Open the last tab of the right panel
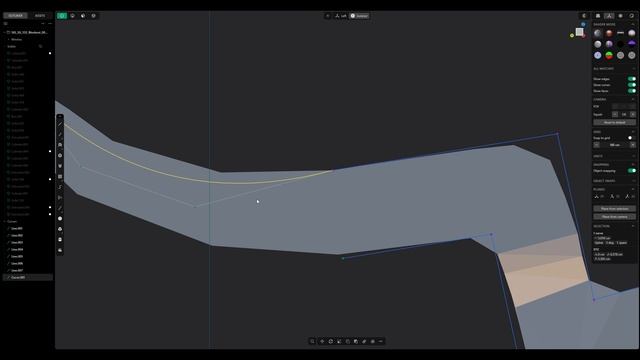The width and height of the screenshot is (640, 360). [x=631, y=16]
